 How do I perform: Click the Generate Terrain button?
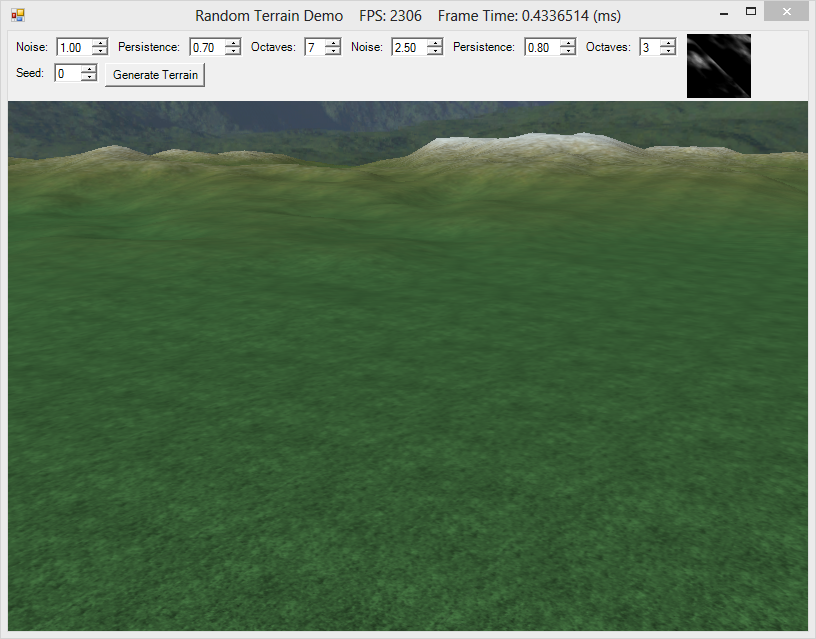tap(155, 75)
